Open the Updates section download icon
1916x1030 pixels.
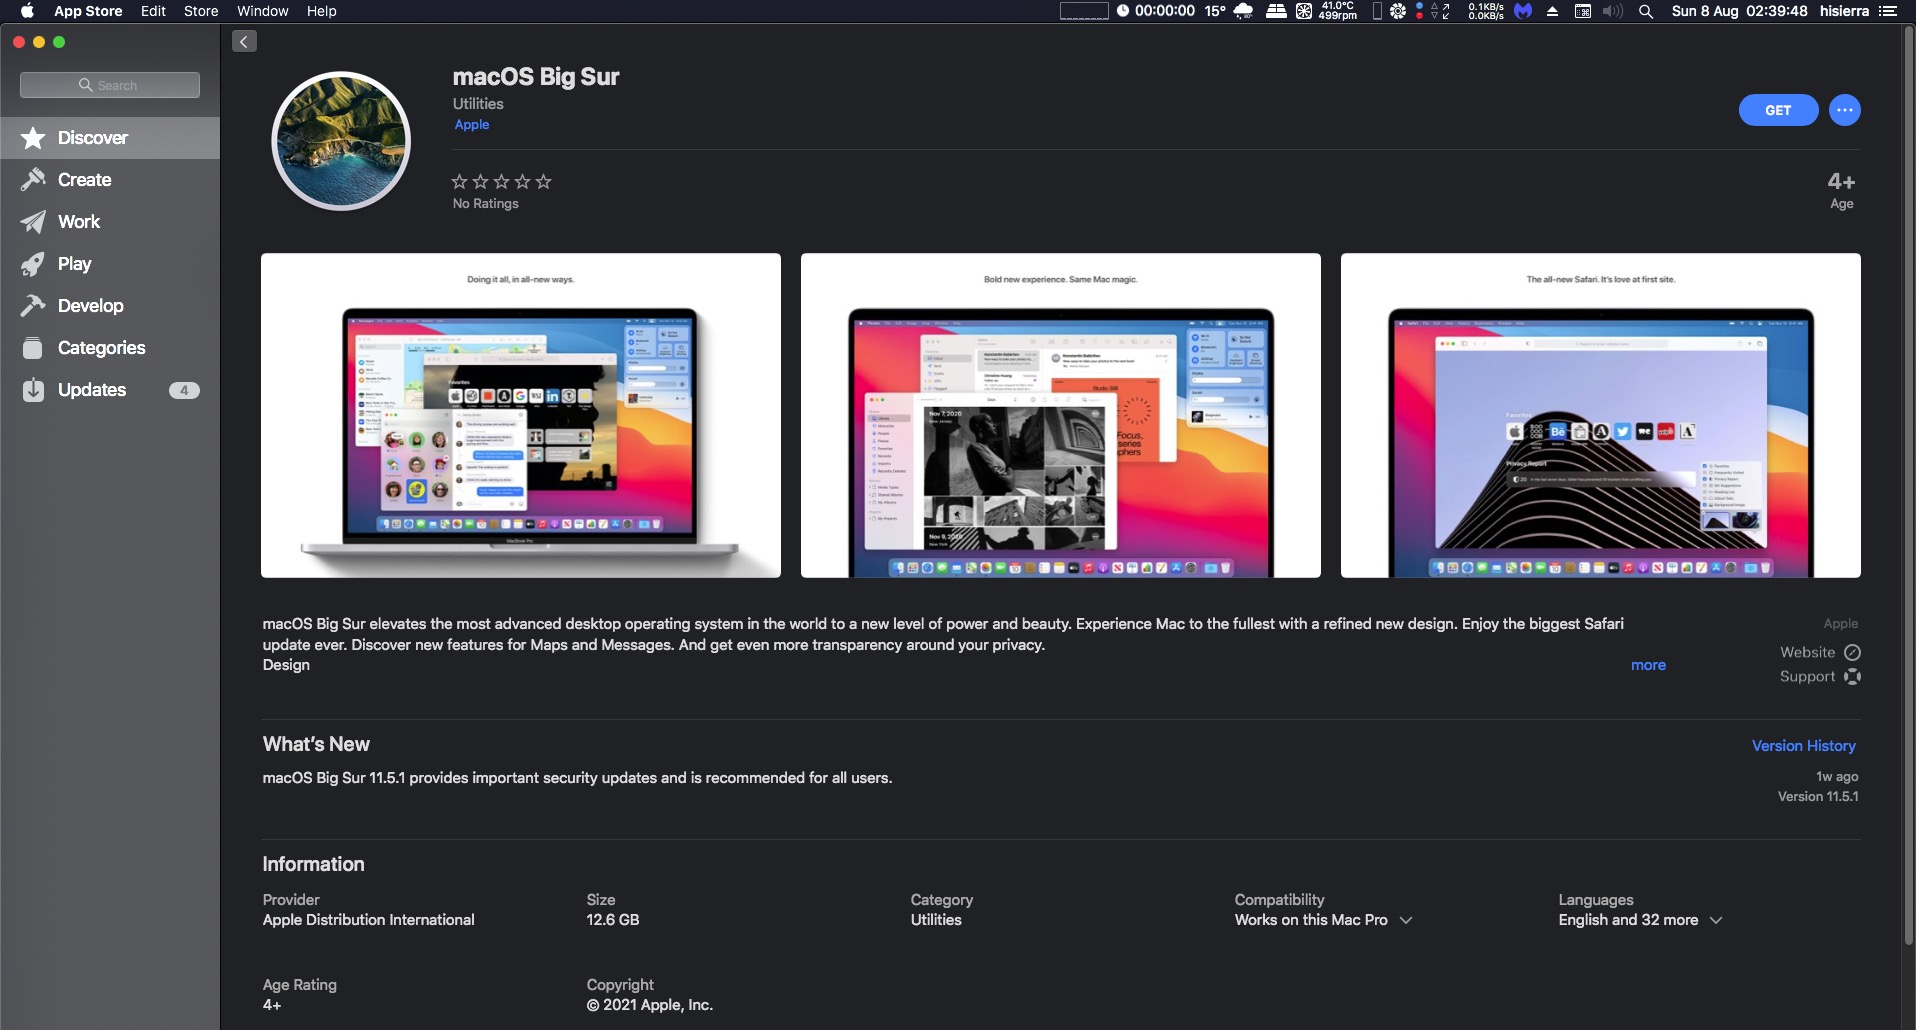pos(33,390)
